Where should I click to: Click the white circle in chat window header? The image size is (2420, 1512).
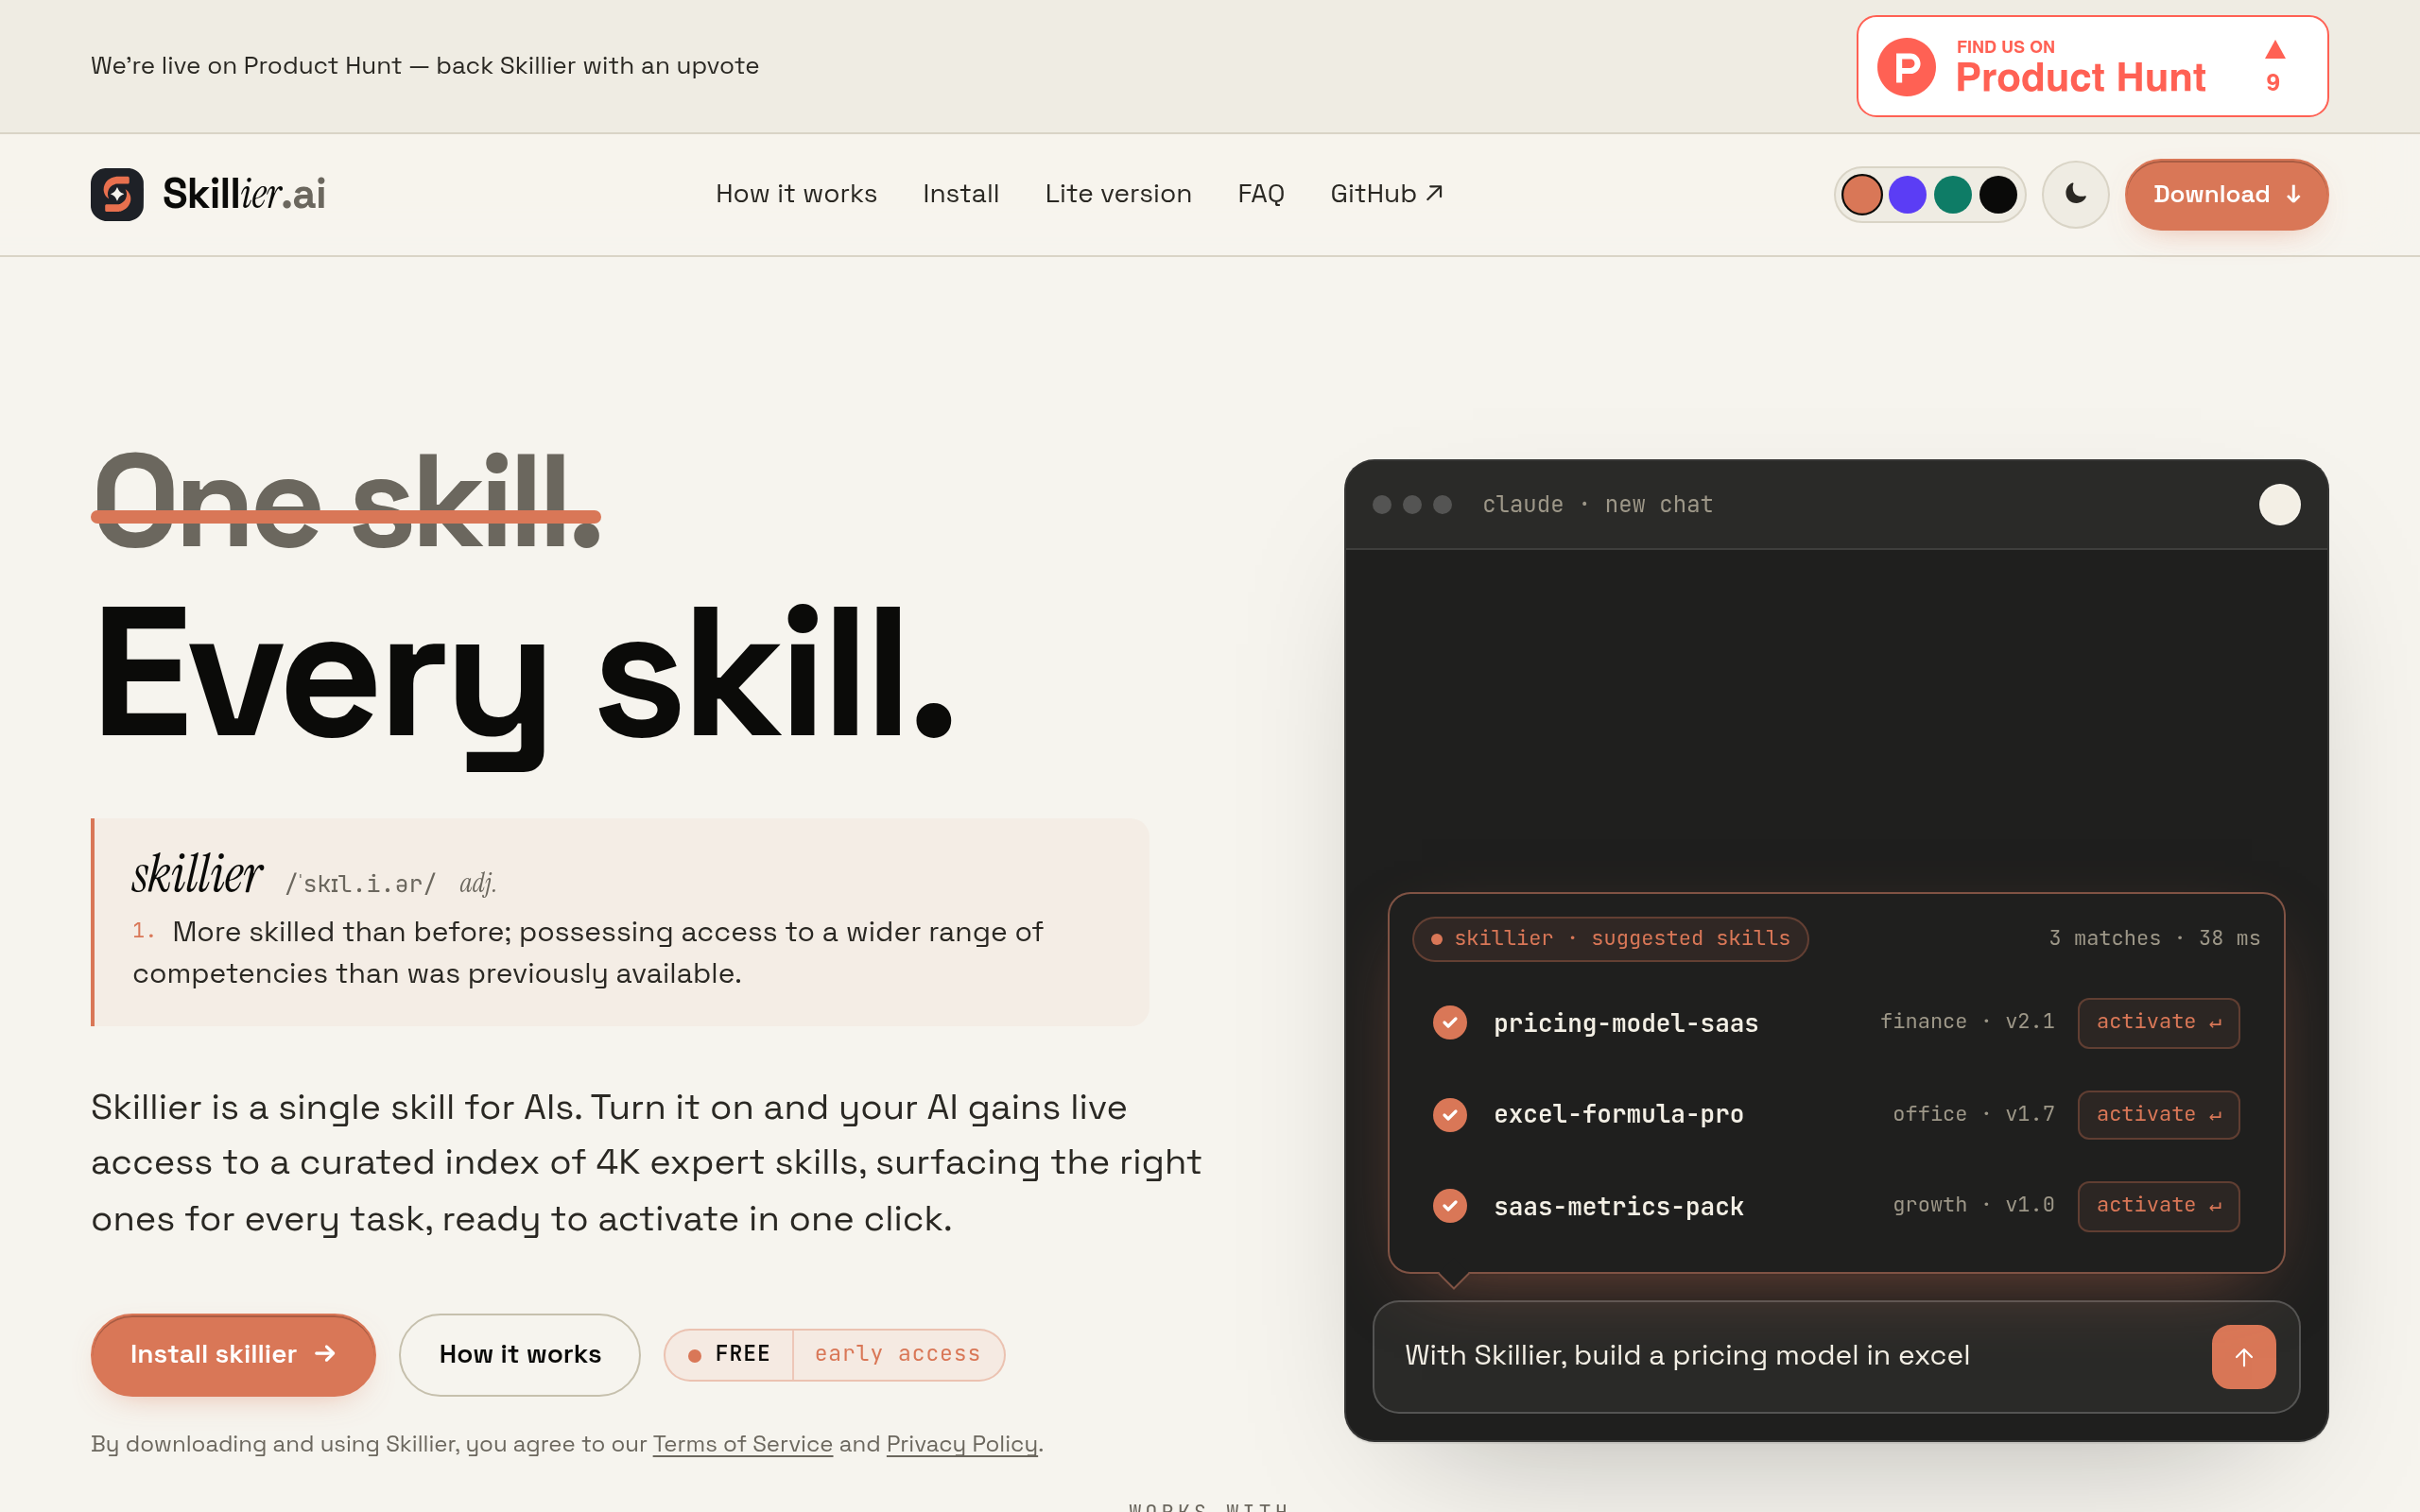(2279, 504)
